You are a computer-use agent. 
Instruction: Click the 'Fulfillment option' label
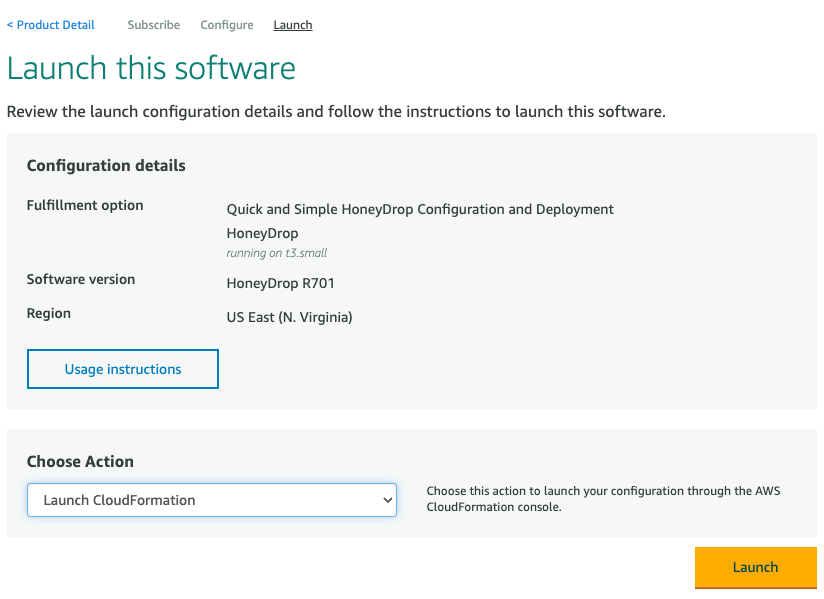(85, 205)
